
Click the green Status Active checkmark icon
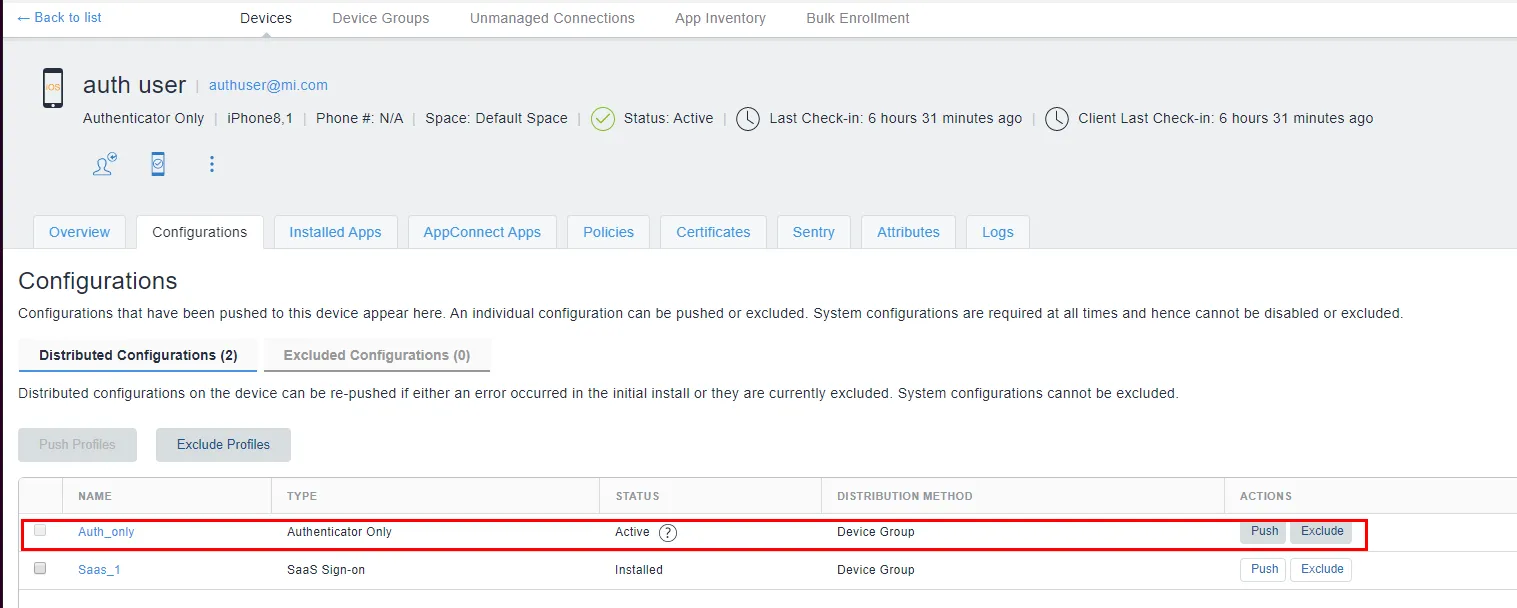(603, 119)
